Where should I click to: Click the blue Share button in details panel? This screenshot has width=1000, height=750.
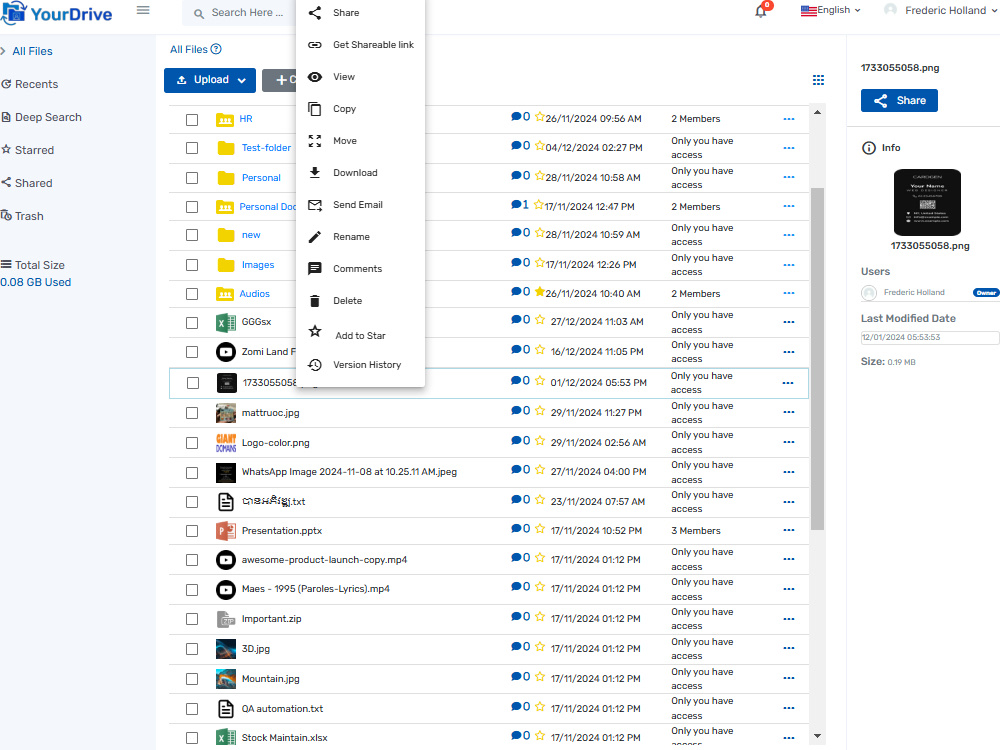coord(899,101)
